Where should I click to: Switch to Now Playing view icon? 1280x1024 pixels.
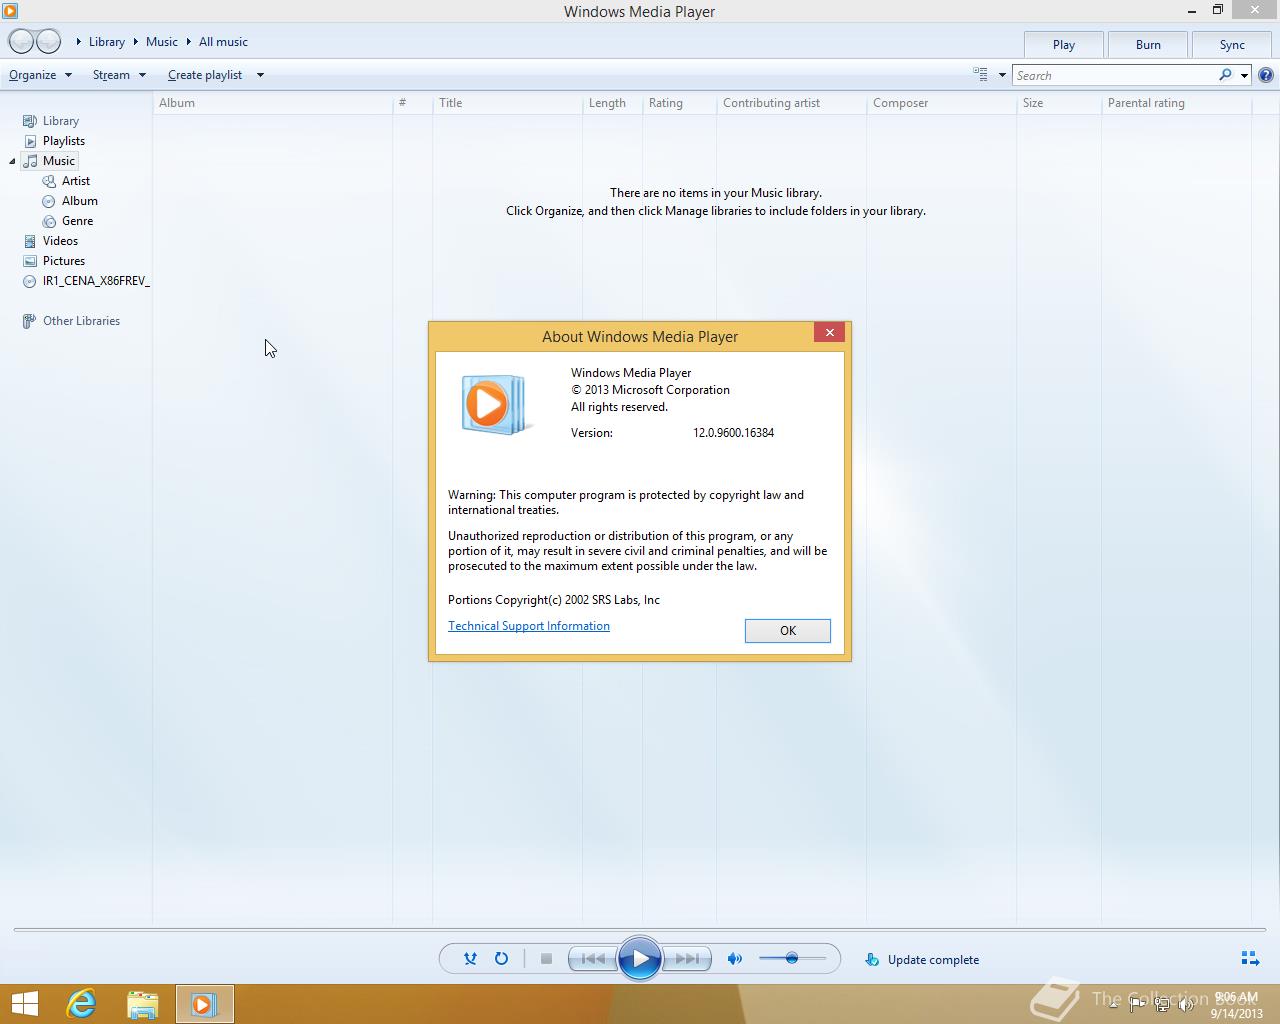tap(1250, 959)
